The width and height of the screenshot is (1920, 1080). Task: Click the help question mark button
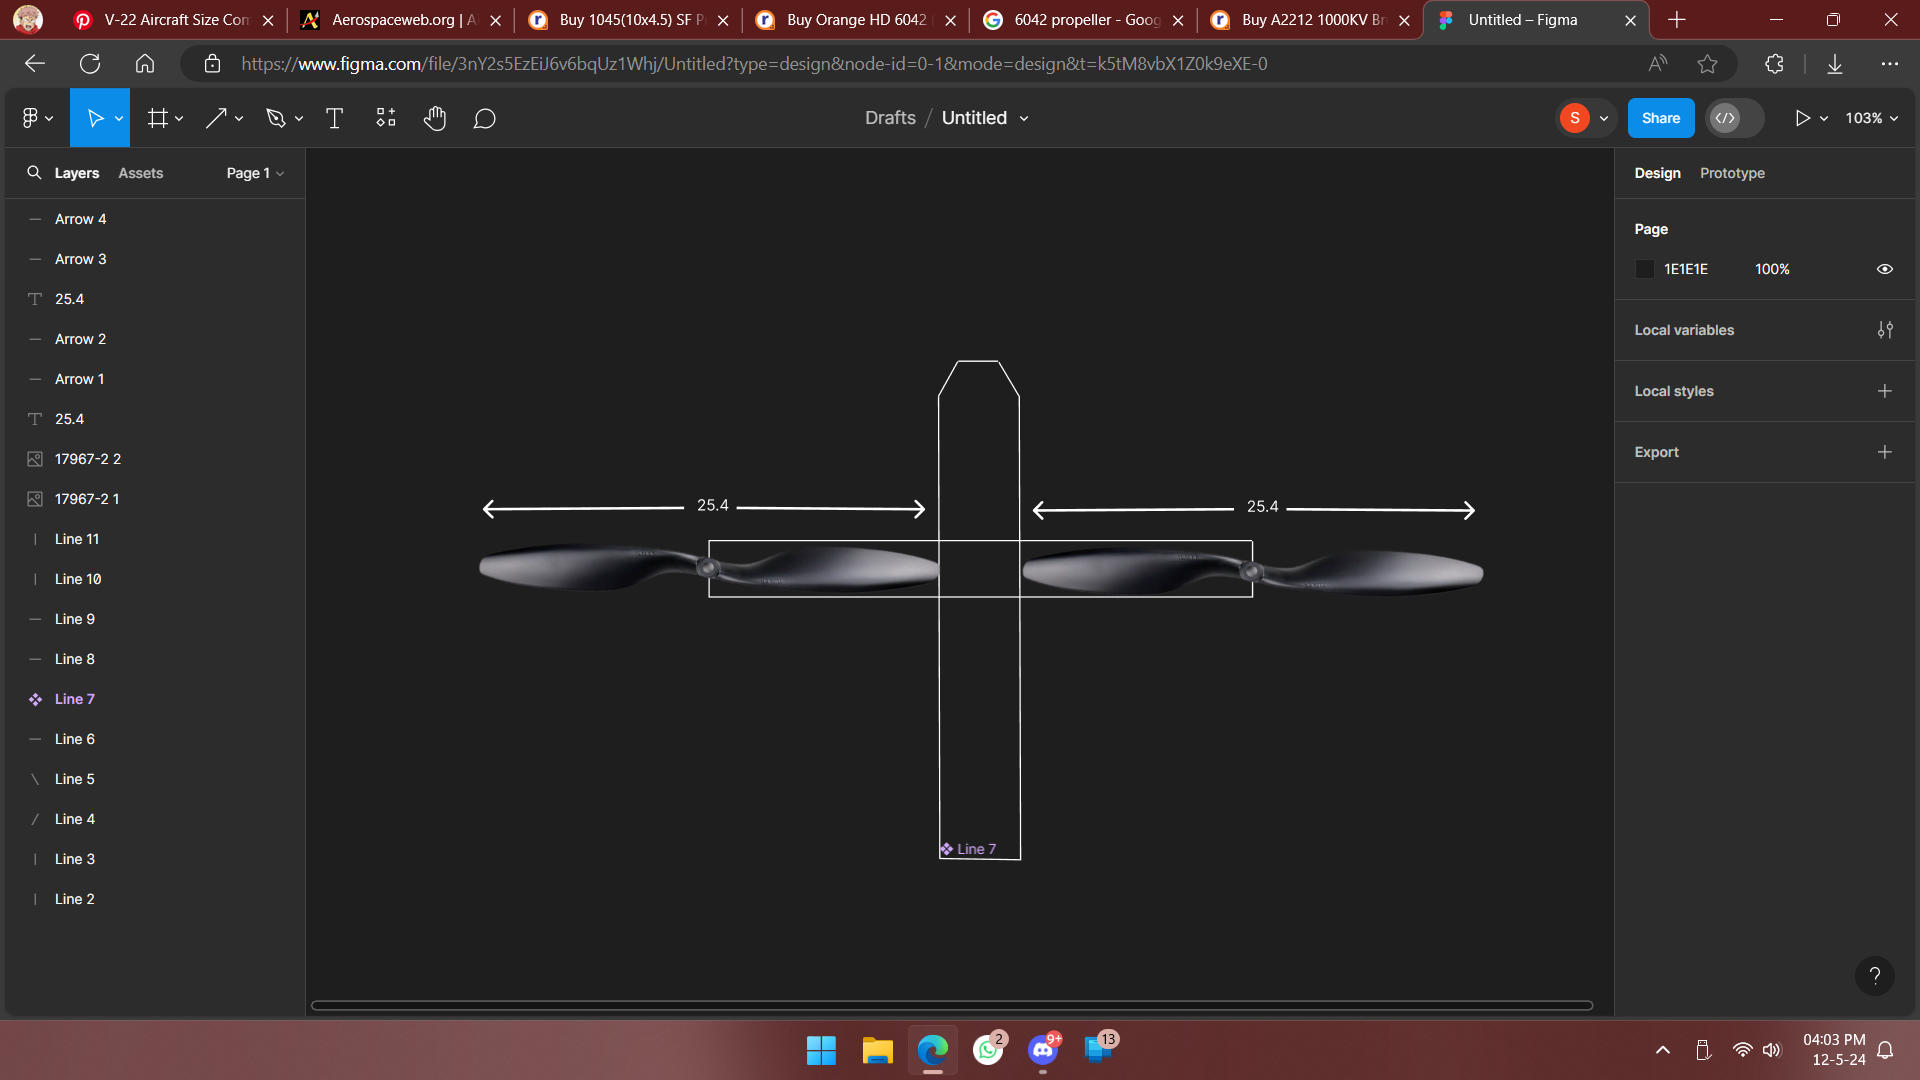tap(1874, 976)
